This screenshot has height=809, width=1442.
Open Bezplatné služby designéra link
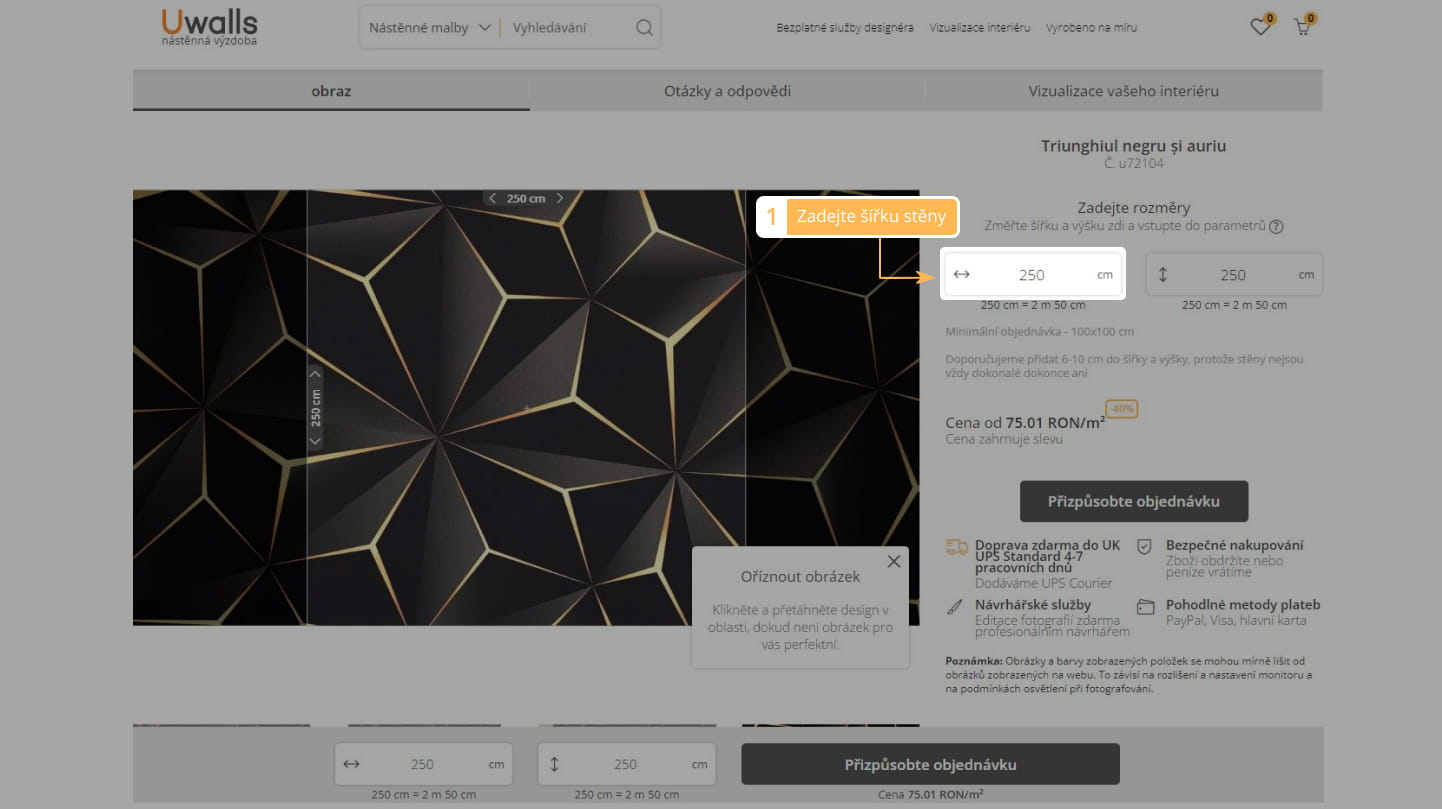click(x=844, y=28)
